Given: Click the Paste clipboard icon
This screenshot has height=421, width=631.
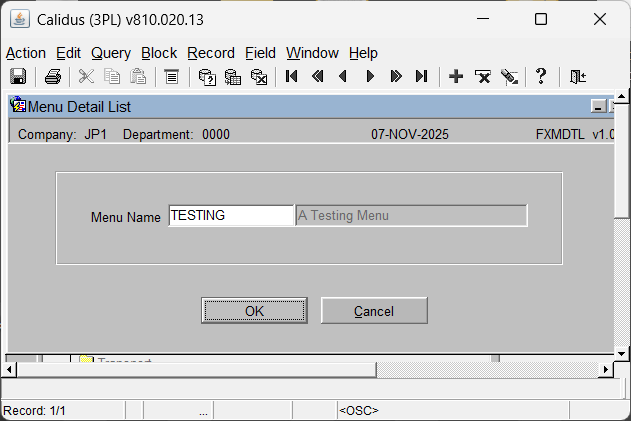Looking at the screenshot, I should [x=138, y=76].
